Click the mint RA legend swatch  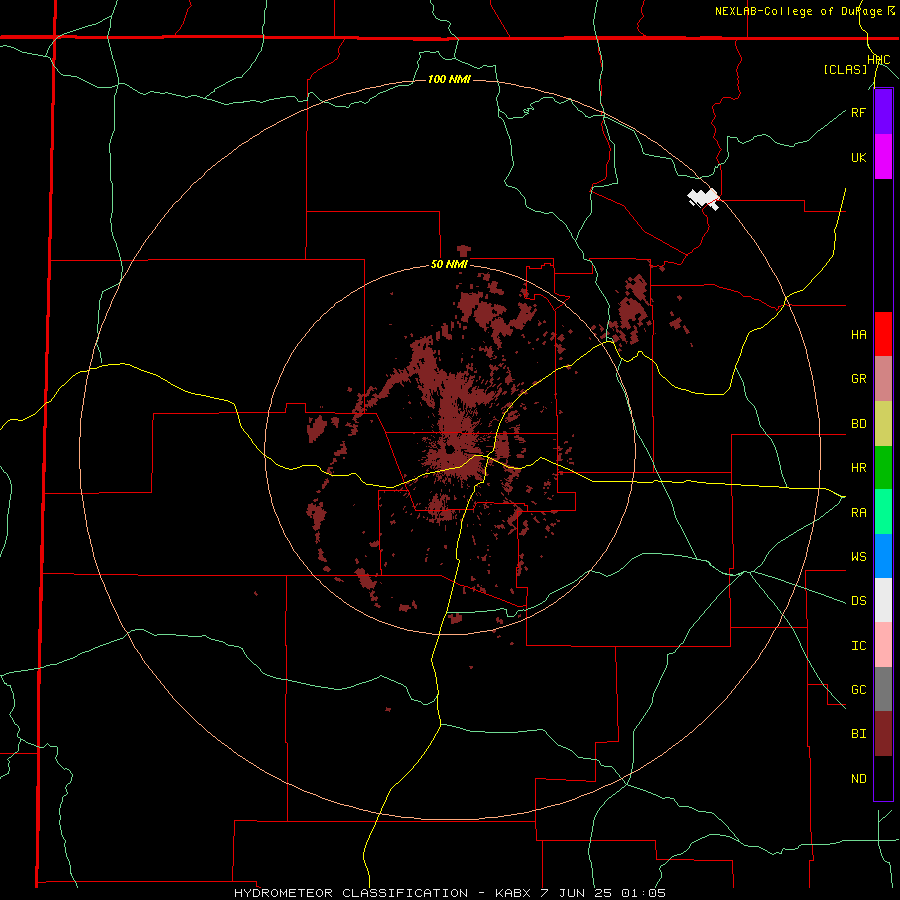[883, 512]
